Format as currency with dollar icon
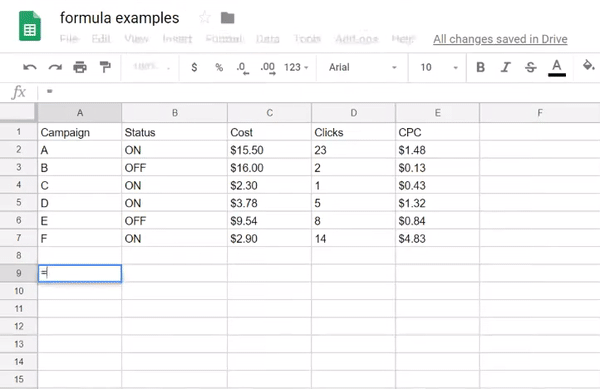600x389 pixels. click(194, 68)
